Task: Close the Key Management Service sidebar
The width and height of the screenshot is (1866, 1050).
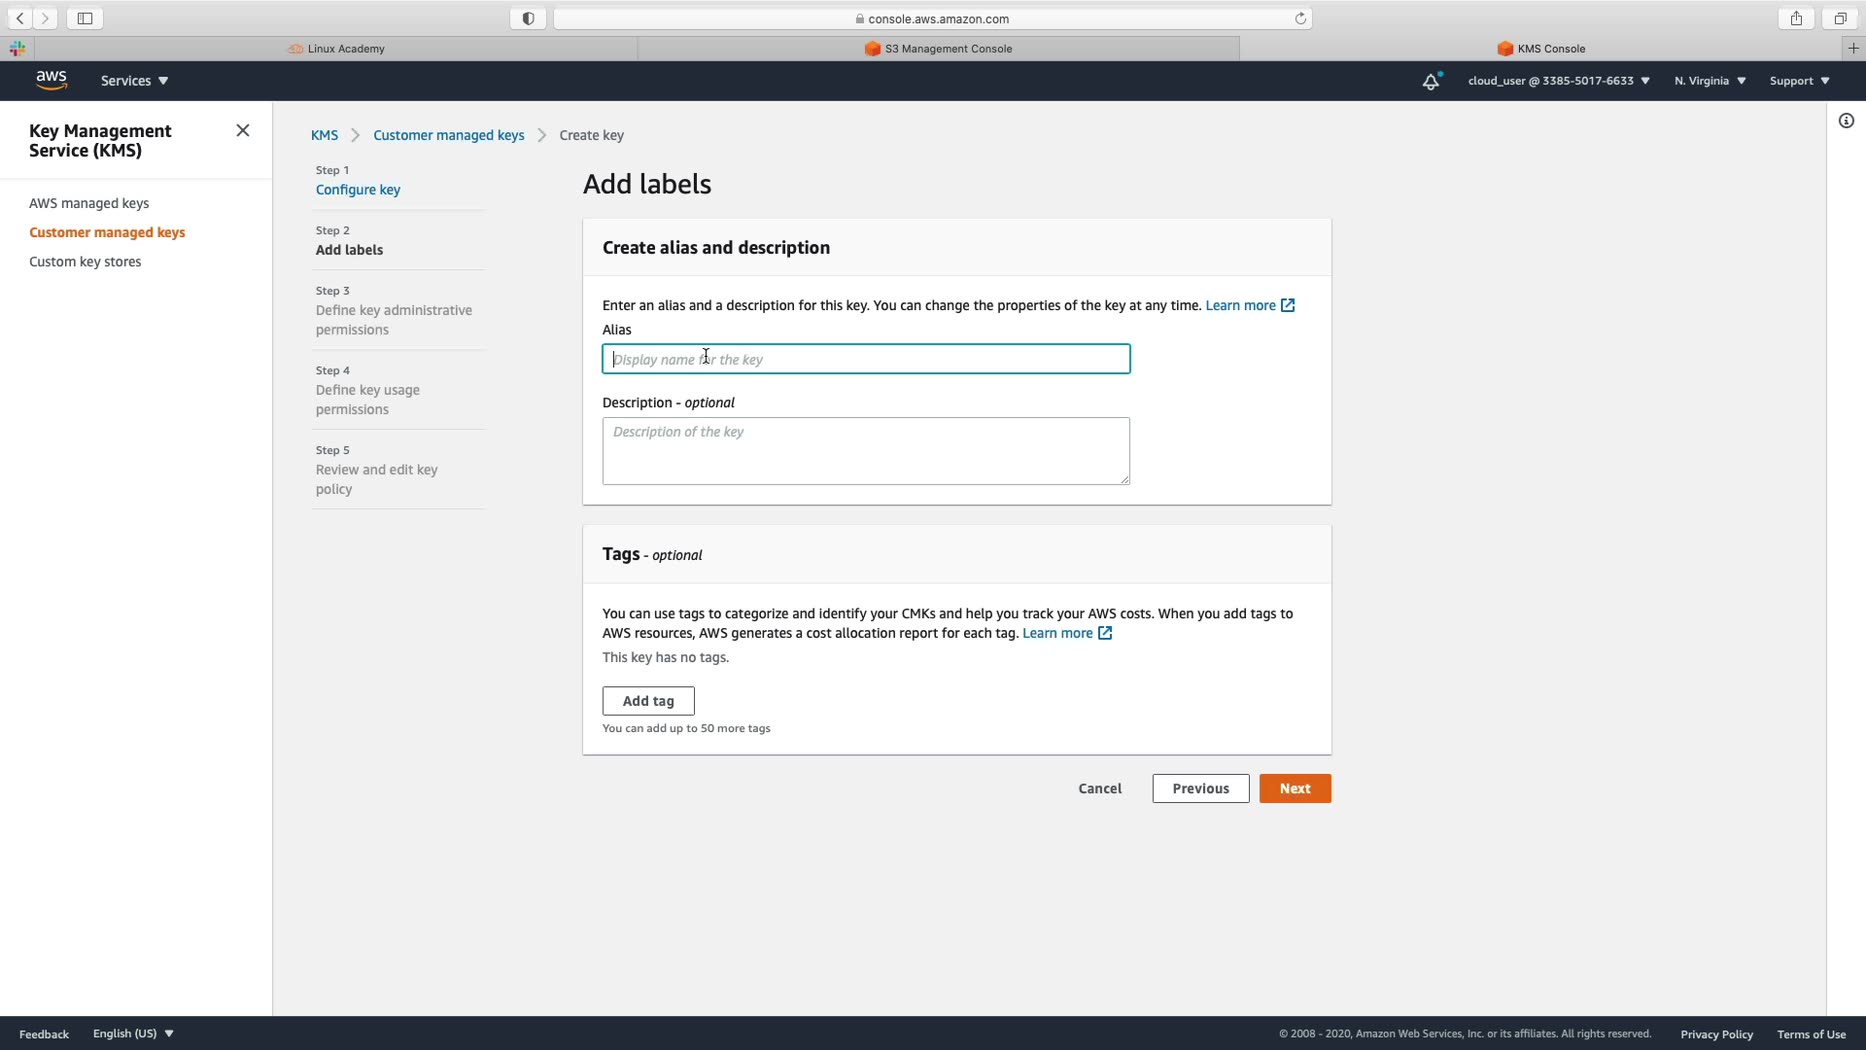Action: point(243,131)
